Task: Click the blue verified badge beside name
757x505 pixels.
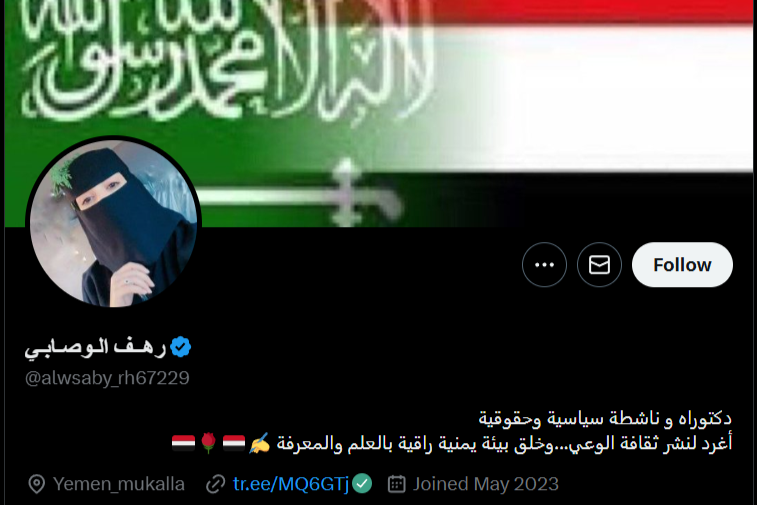Action: [x=181, y=347]
